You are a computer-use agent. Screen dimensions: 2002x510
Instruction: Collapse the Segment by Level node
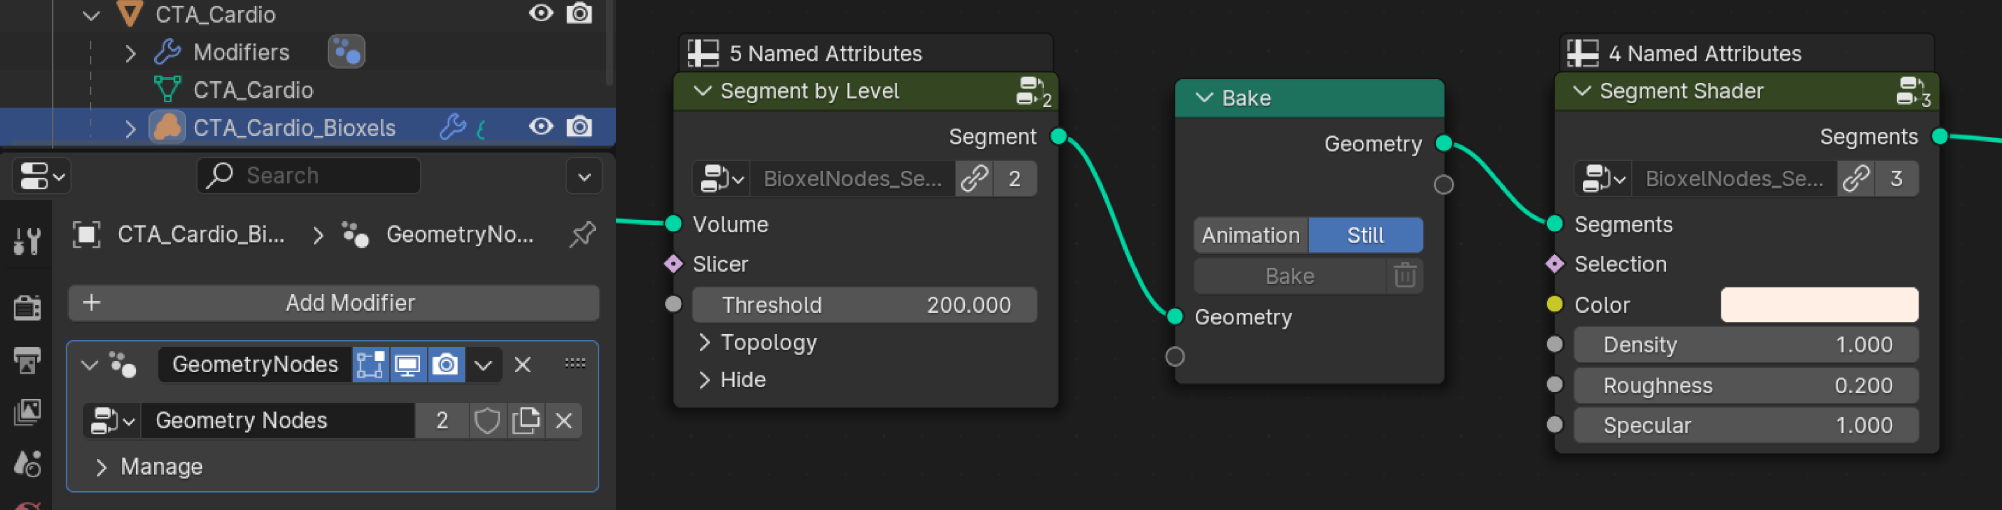[703, 91]
